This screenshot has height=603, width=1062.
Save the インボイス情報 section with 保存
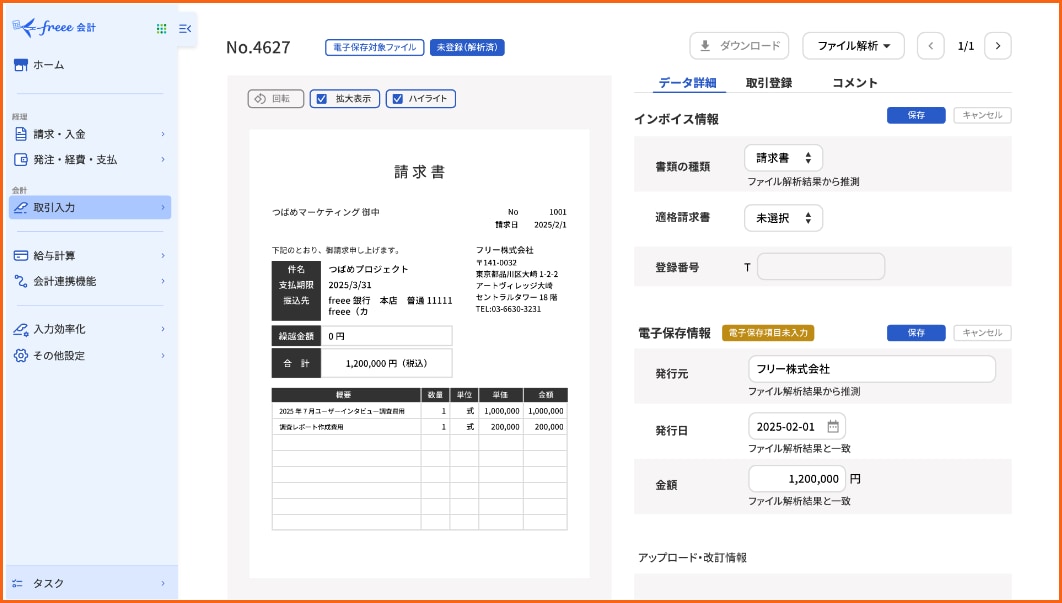915,115
